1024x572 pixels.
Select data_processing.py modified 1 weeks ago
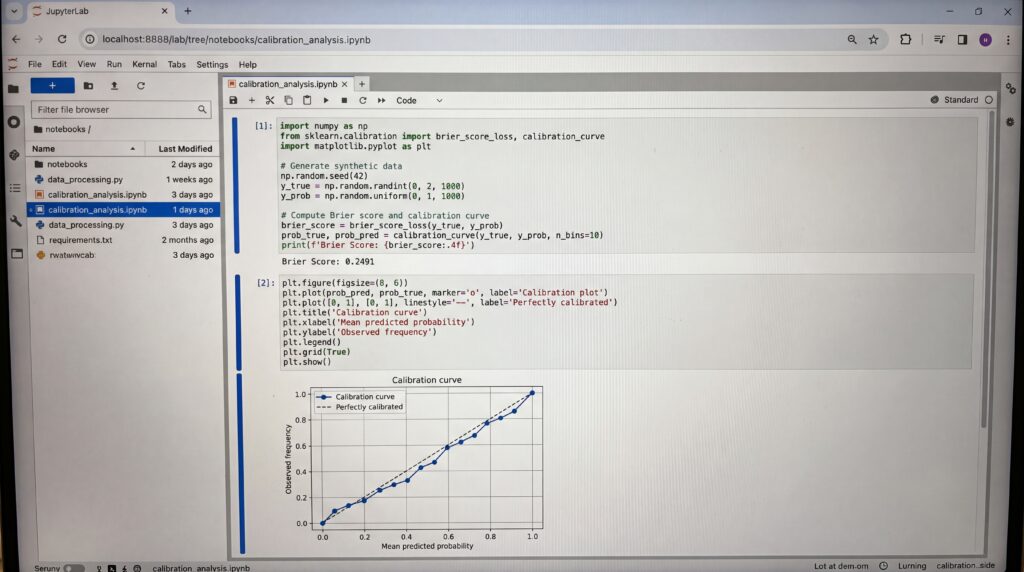(x=123, y=180)
